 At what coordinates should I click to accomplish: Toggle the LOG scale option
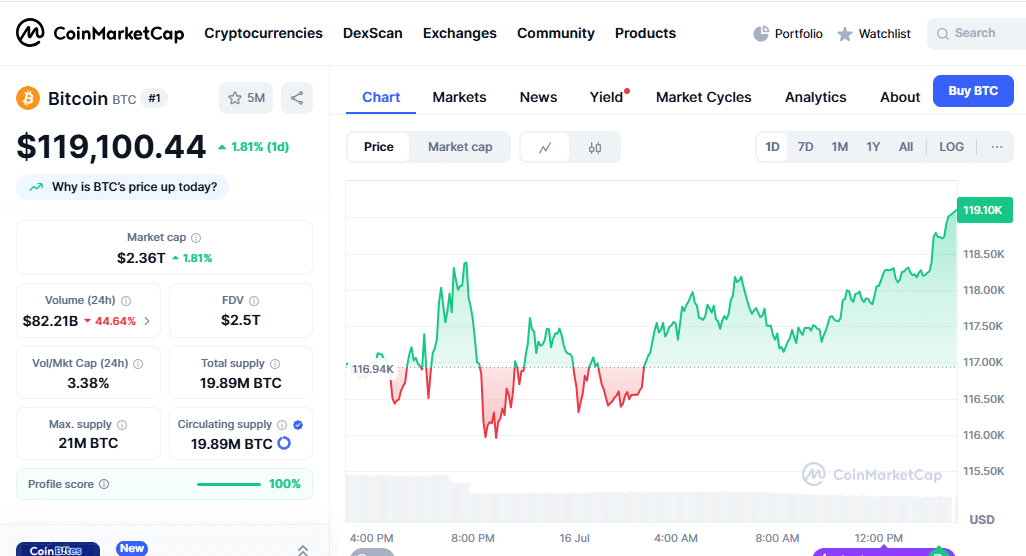click(951, 147)
